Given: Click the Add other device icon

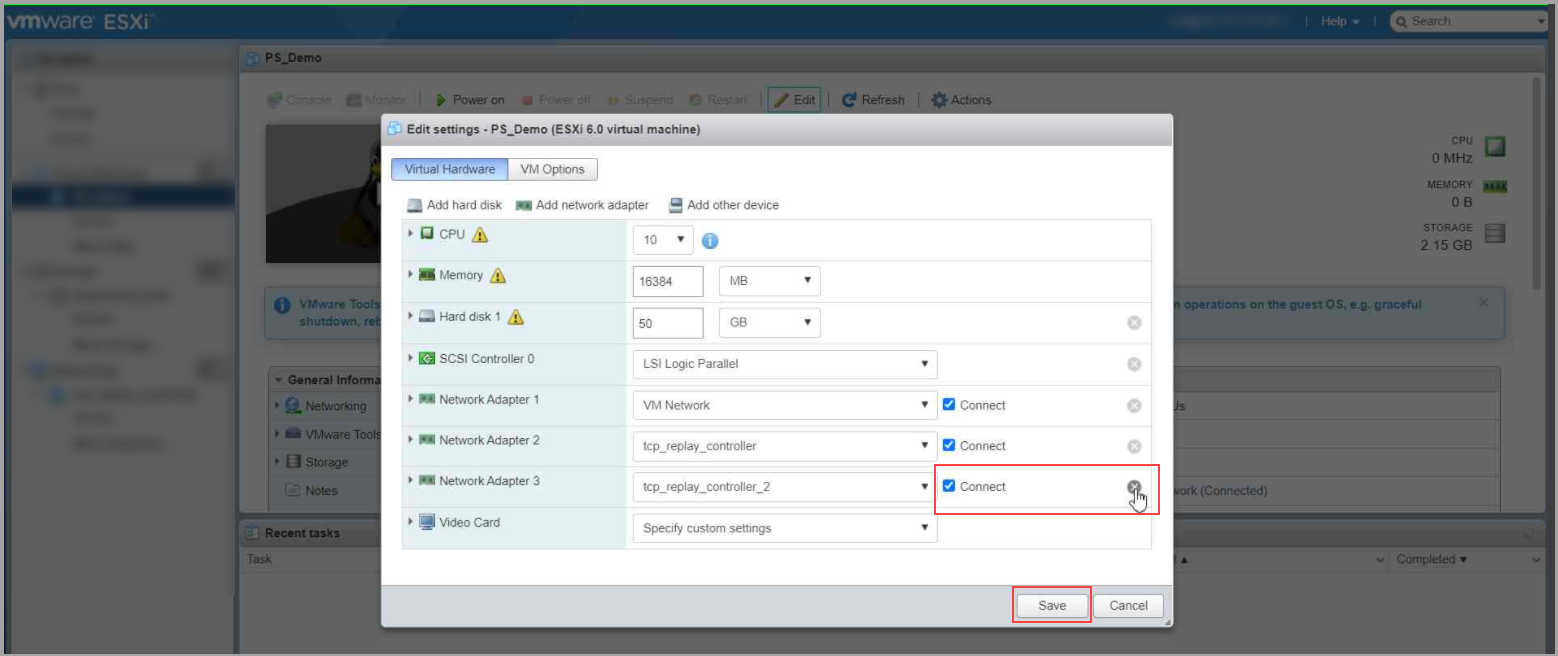Looking at the screenshot, I should pos(676,205).
